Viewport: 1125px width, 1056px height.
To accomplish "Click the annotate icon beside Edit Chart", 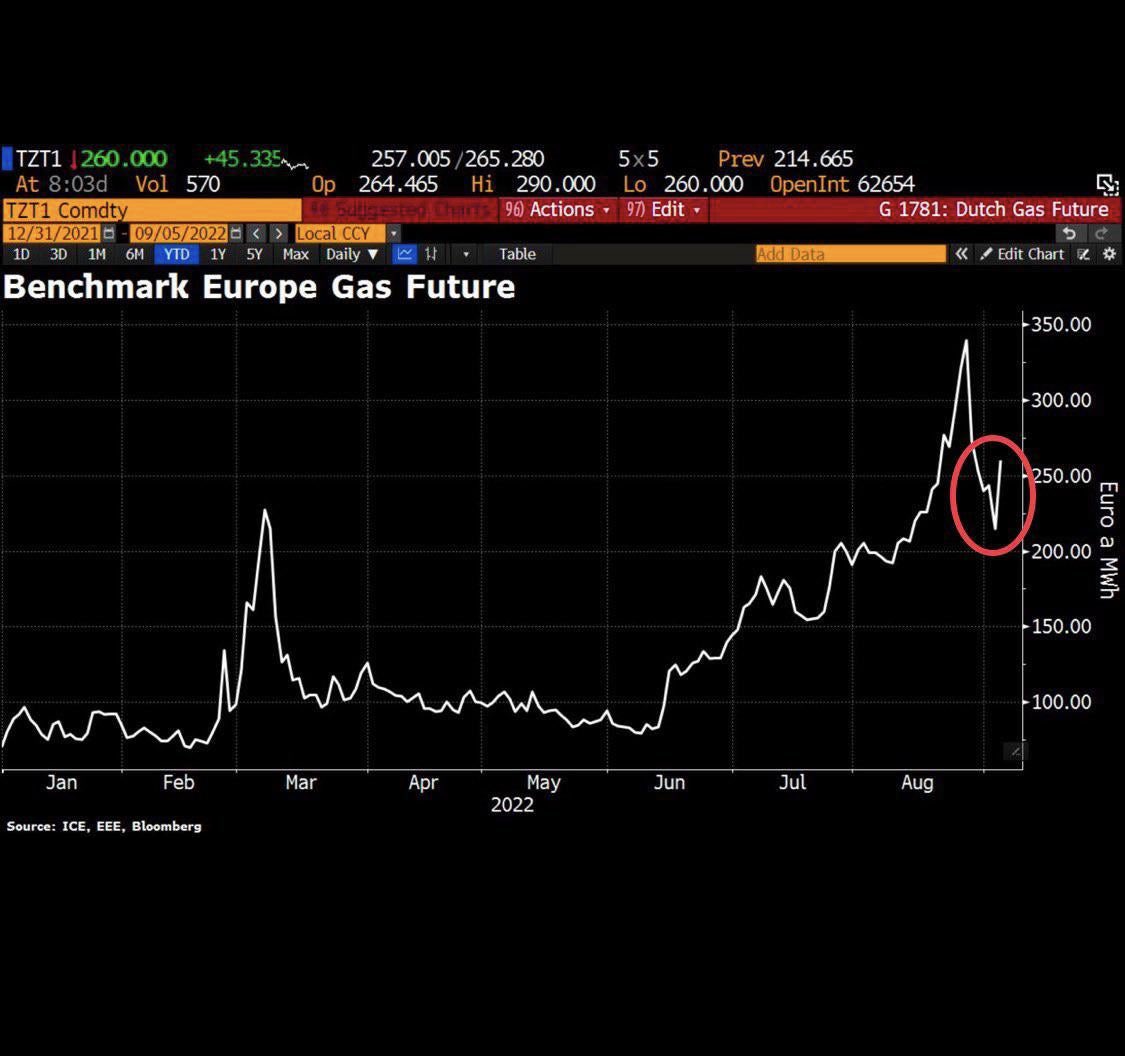I will click(x=1083, y=254).
